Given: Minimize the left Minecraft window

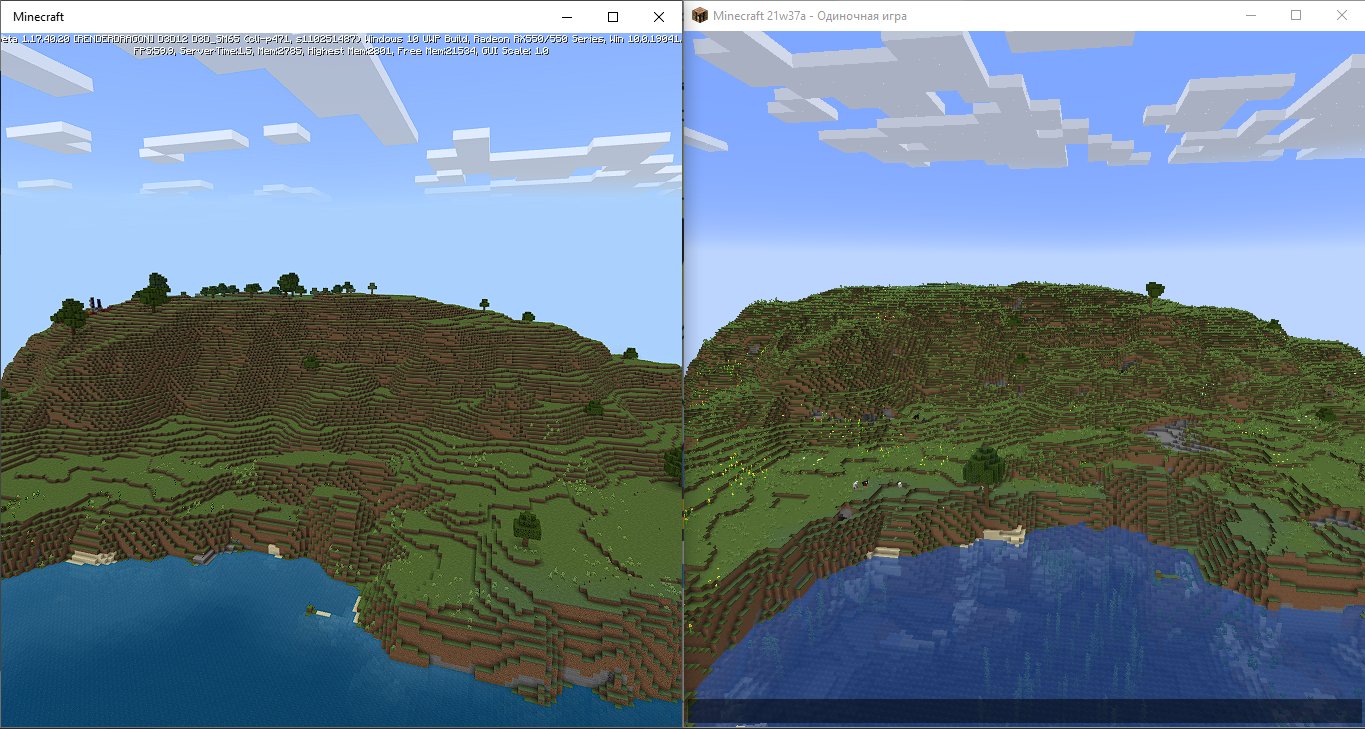Looking at the screenshot, I should tap(567, 17).
